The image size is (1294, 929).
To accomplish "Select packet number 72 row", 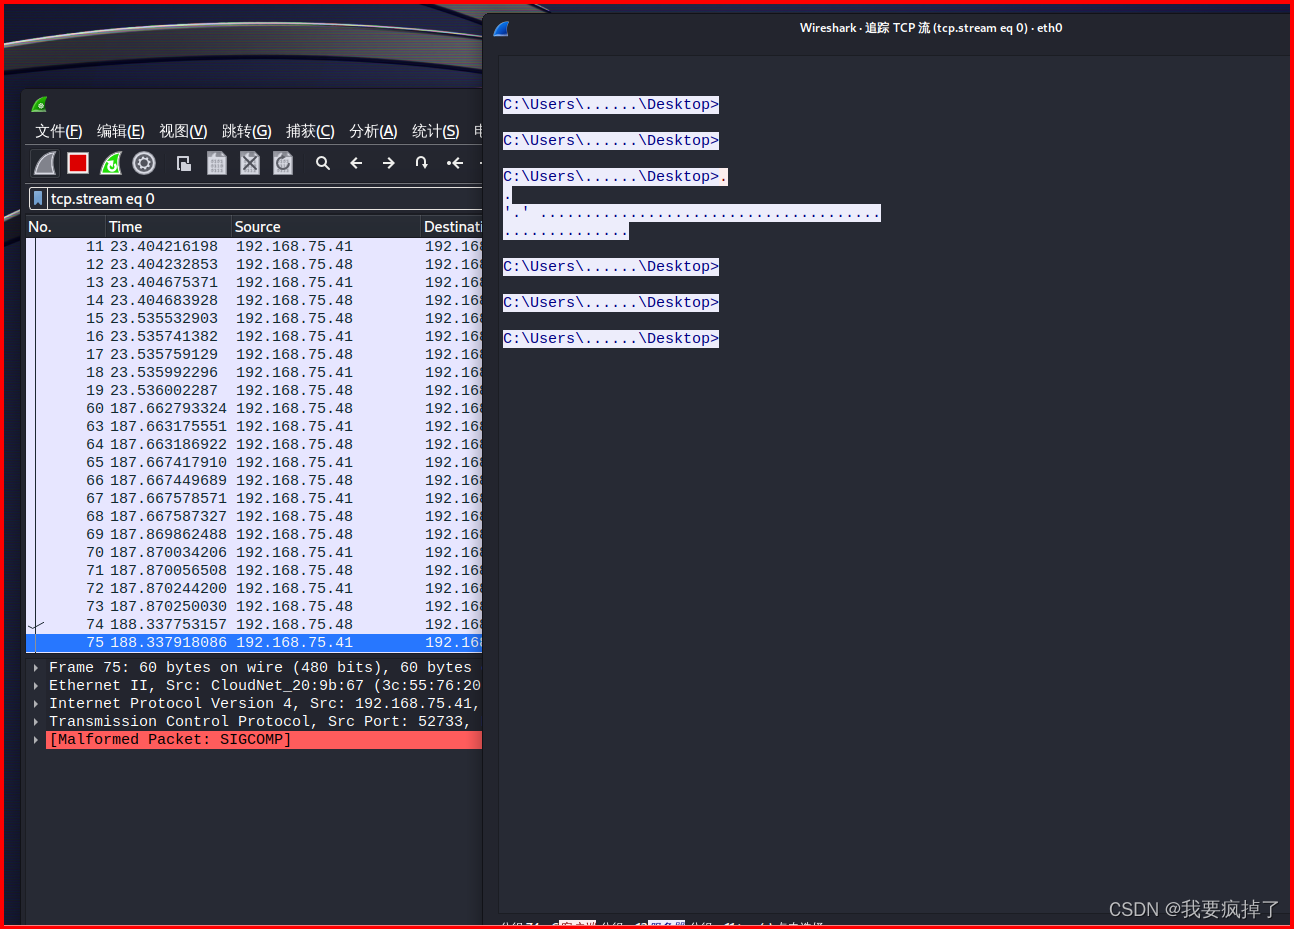I will click(254, 588).
